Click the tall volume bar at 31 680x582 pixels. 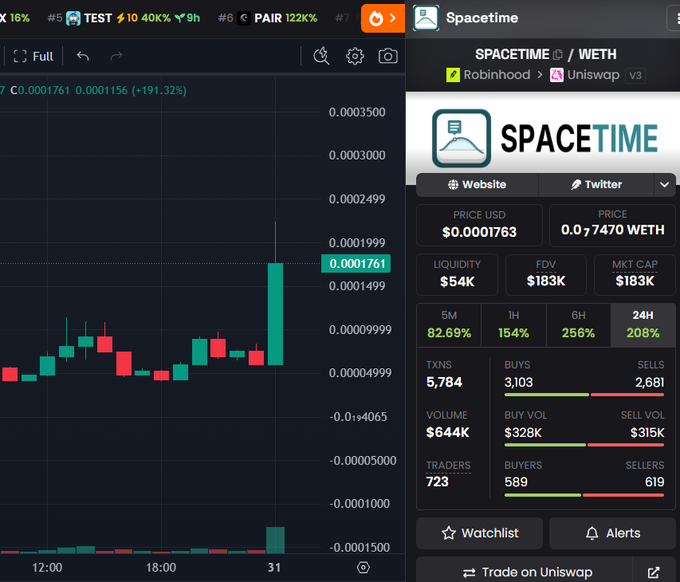click(275, 540)
